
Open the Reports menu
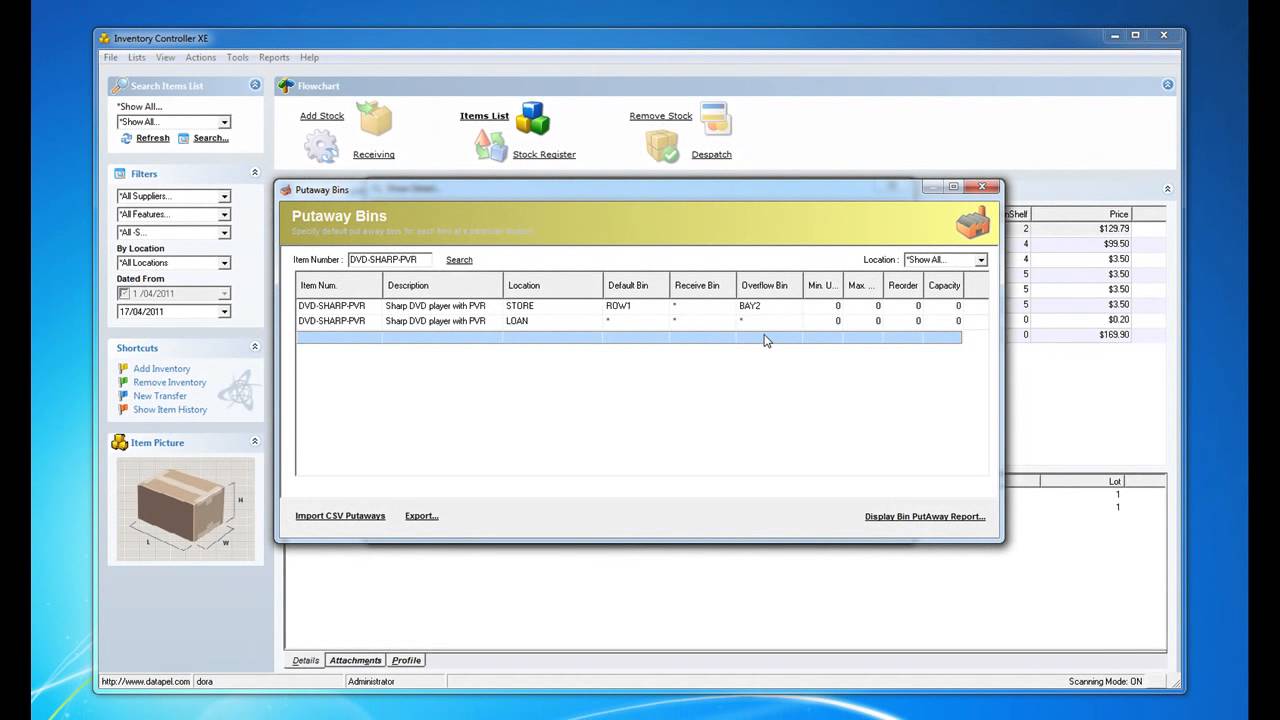point(274,58)
